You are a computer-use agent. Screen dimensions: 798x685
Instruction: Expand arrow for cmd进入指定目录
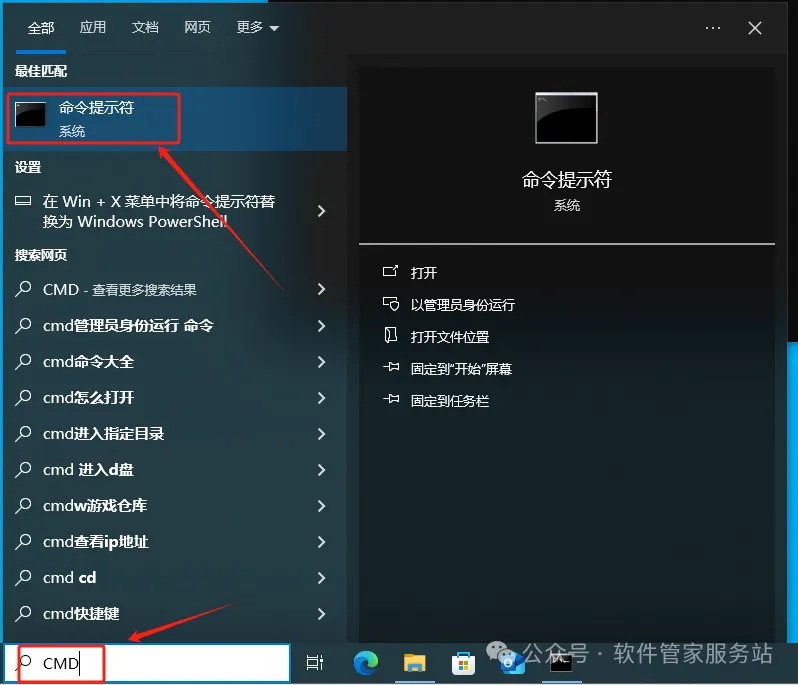pyautogui.click(x=321, y=434)
